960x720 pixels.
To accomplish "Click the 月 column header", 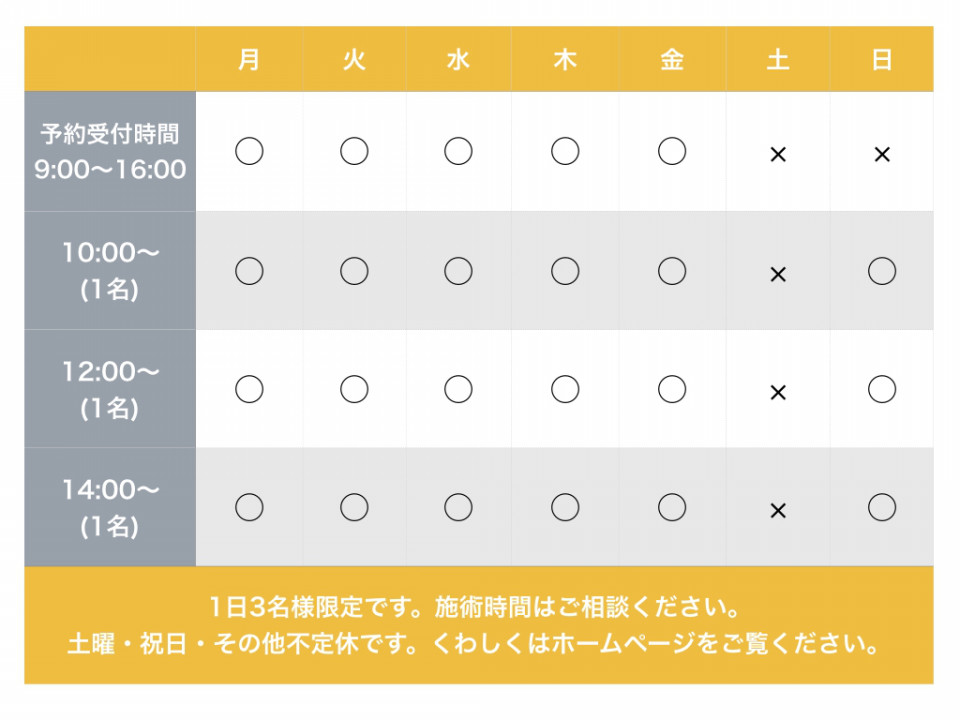I will (x=249, y=59).
